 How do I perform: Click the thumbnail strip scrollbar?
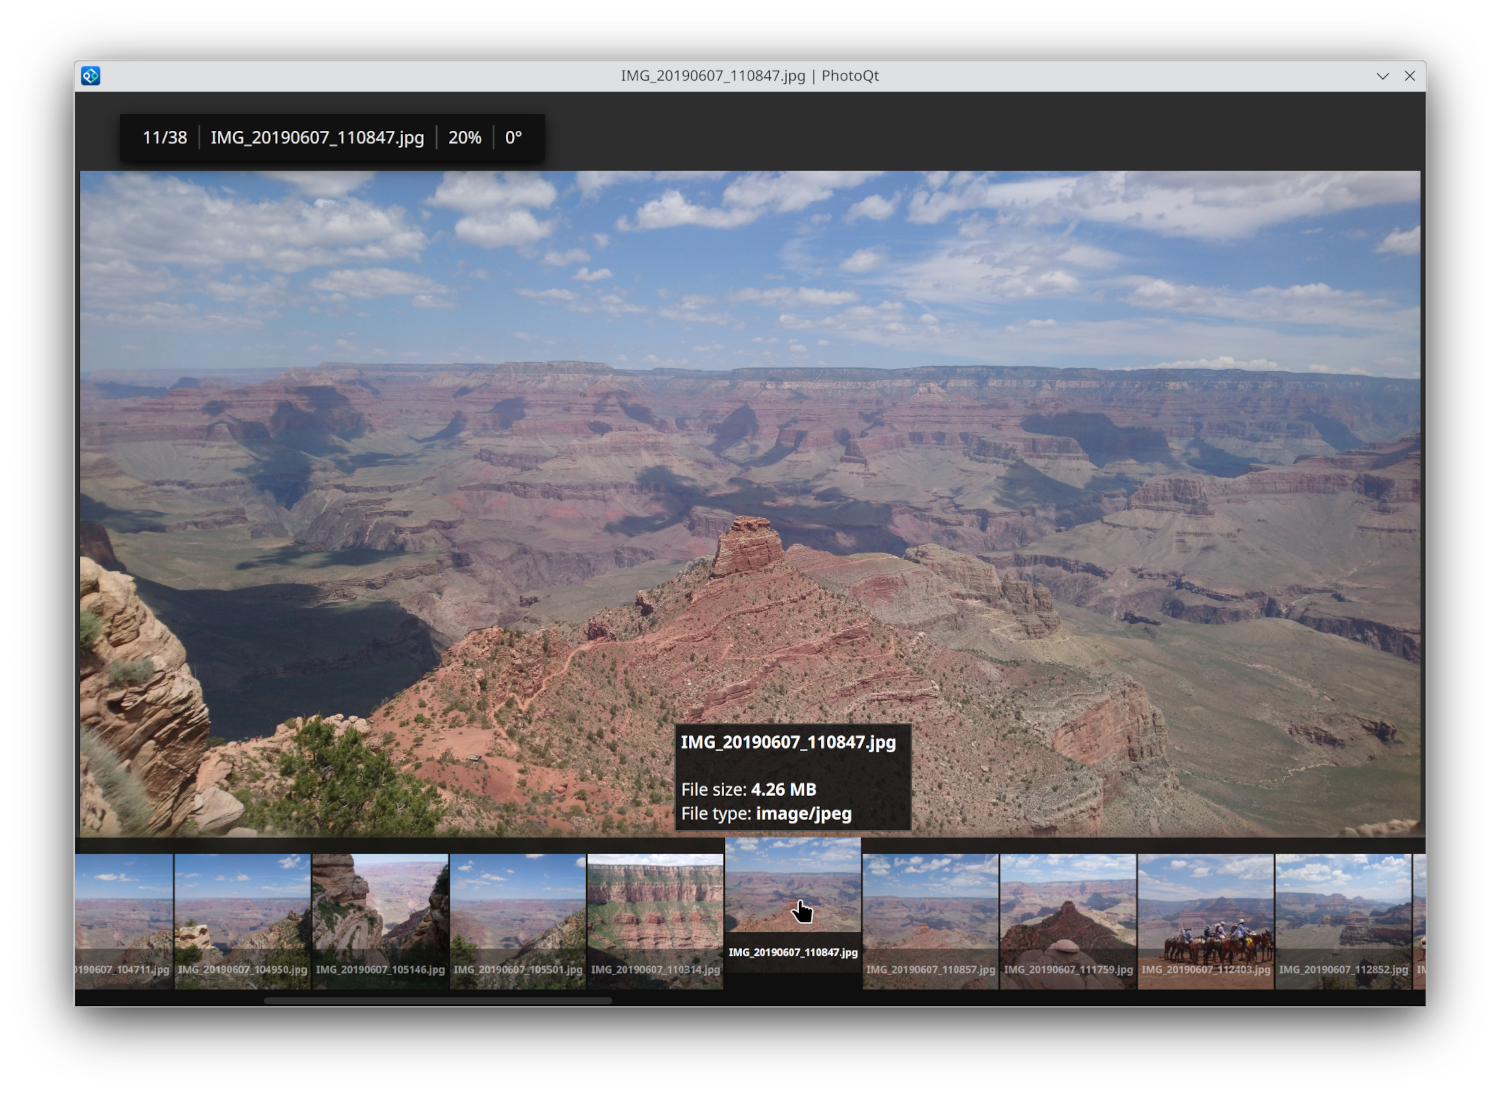(440, 999)
